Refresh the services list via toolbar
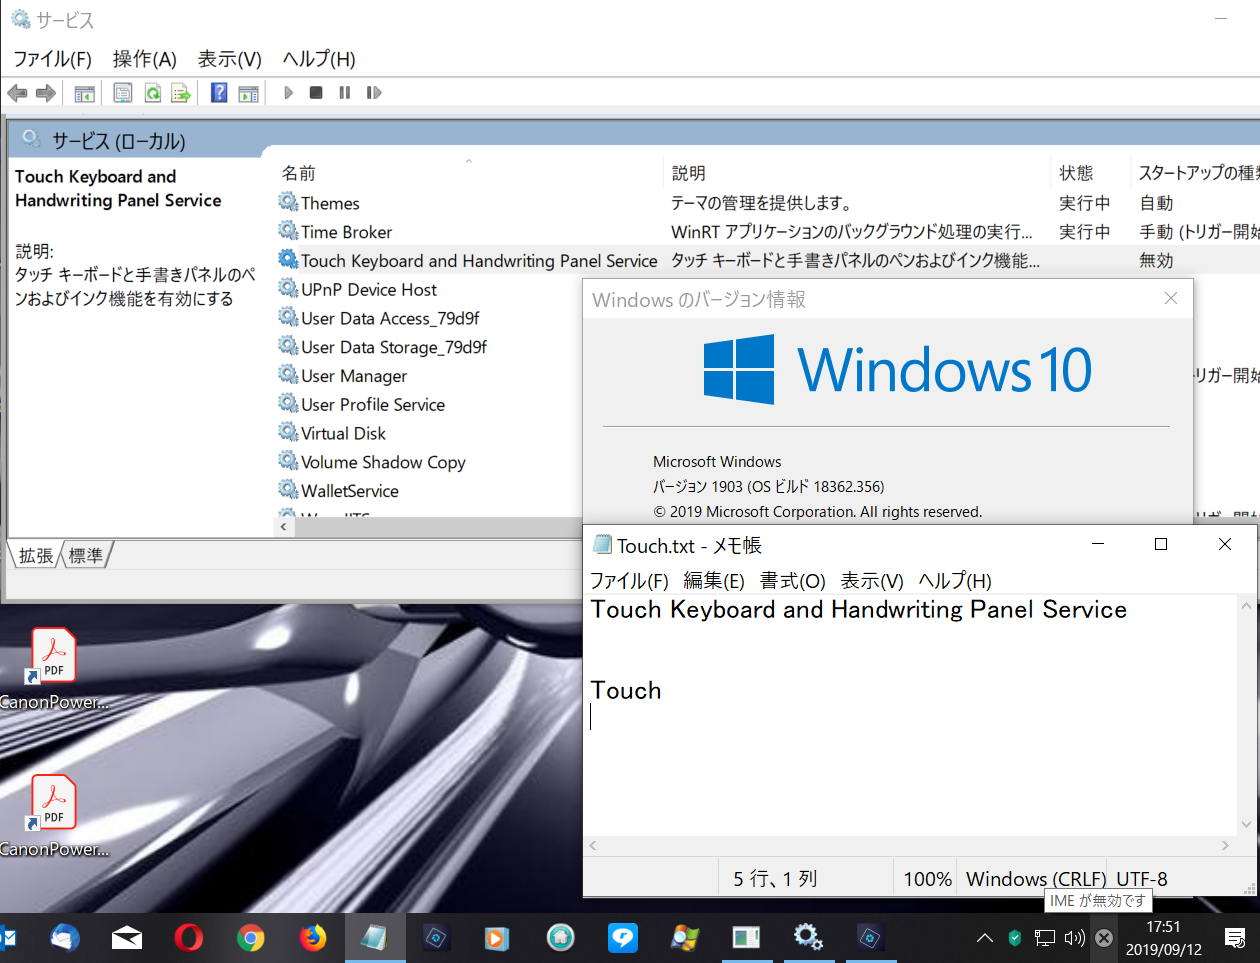1260x963 pixels. (152, 93)
